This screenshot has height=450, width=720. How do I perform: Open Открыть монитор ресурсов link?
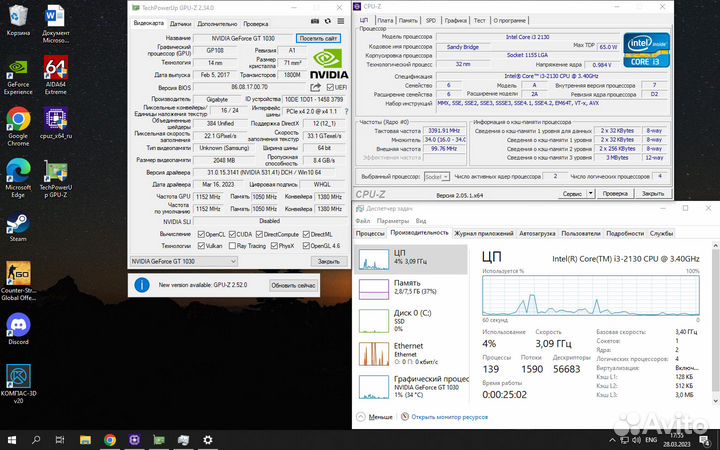[x=449, y=417]
